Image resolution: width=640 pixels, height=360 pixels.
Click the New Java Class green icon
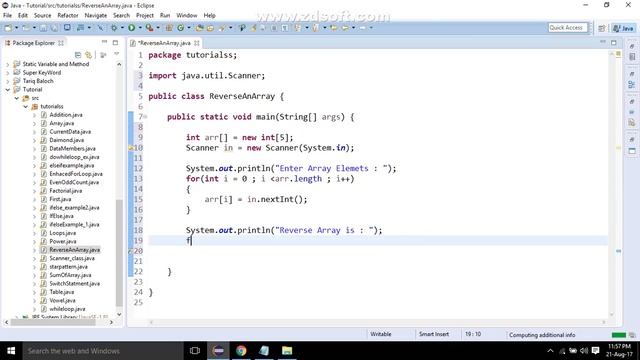pos(180,28)
